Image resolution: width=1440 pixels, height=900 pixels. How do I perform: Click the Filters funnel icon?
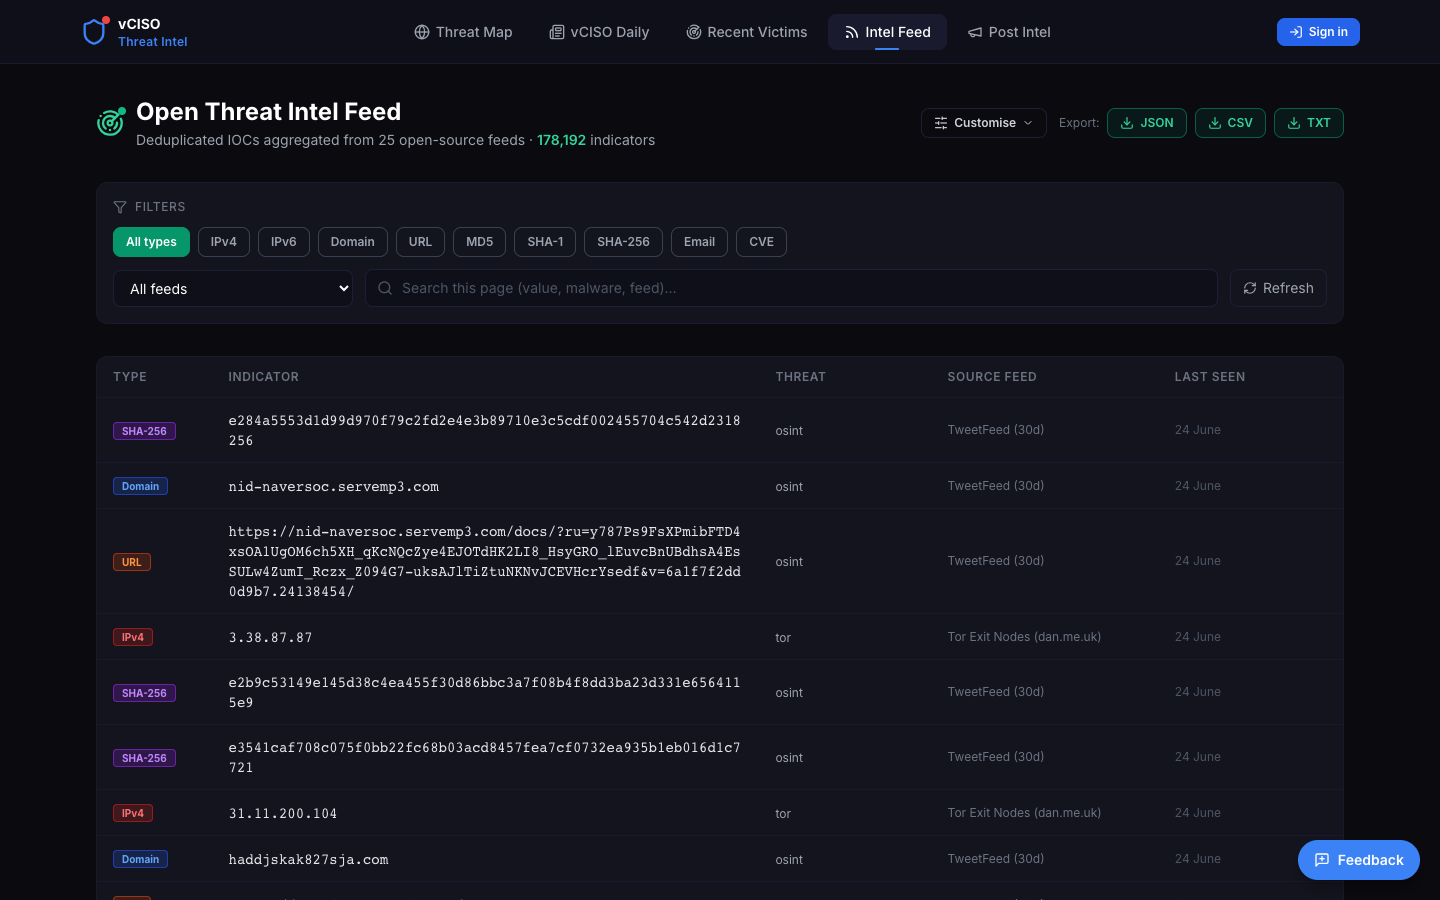(x=120, y=207)
